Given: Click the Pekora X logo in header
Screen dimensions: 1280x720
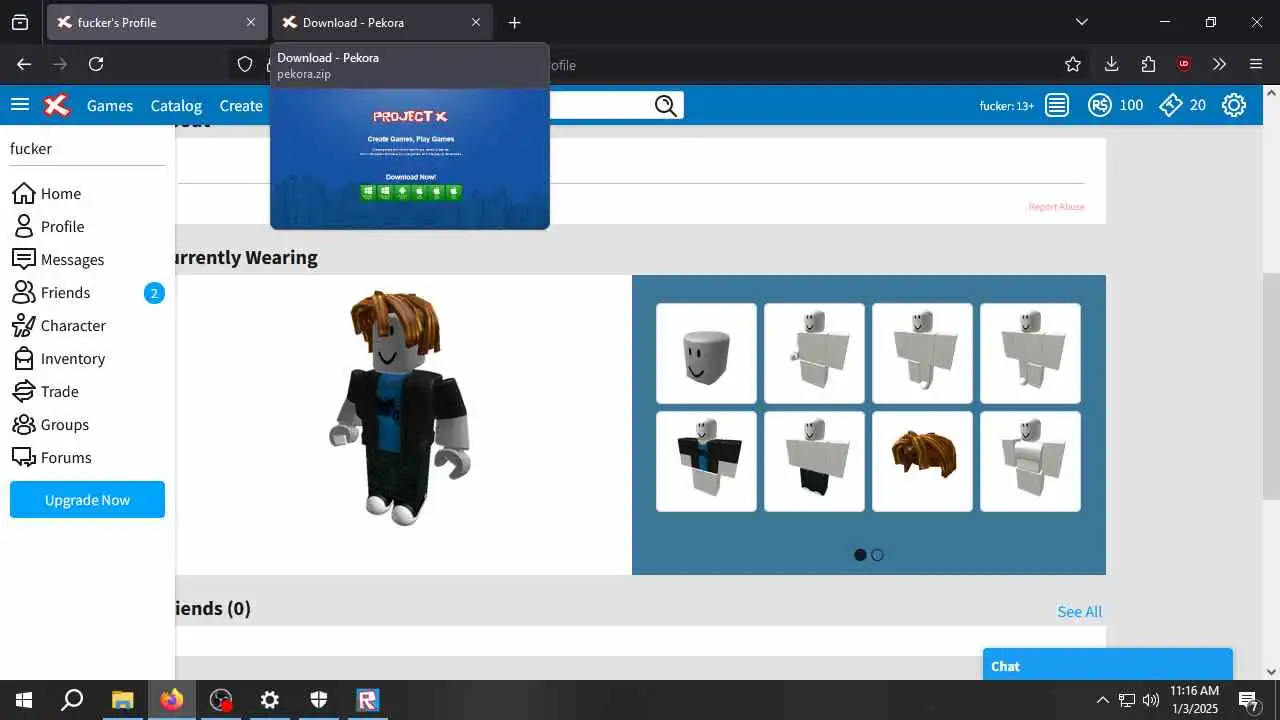Looking at the screenshot, I should pos(58,105).
